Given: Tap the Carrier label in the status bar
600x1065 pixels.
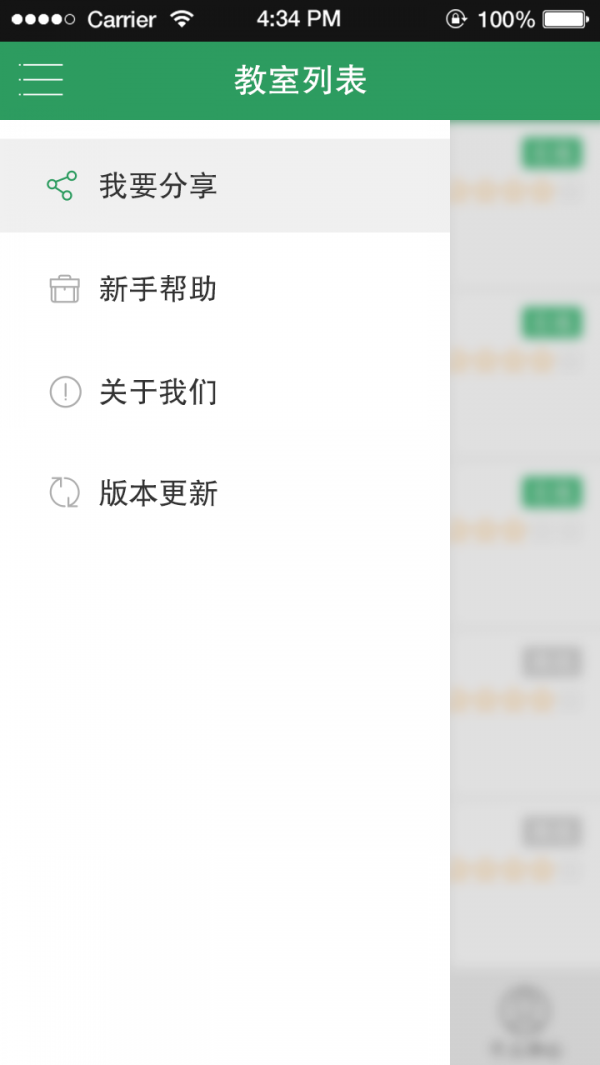Looking at the screenshot, I should (120, 17).
